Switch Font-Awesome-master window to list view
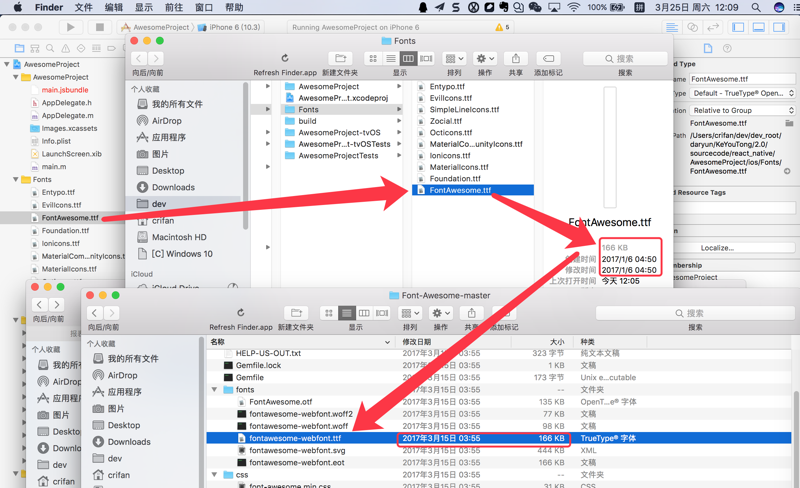This screenshot has height=488, width=800. (x=346, y=312)
